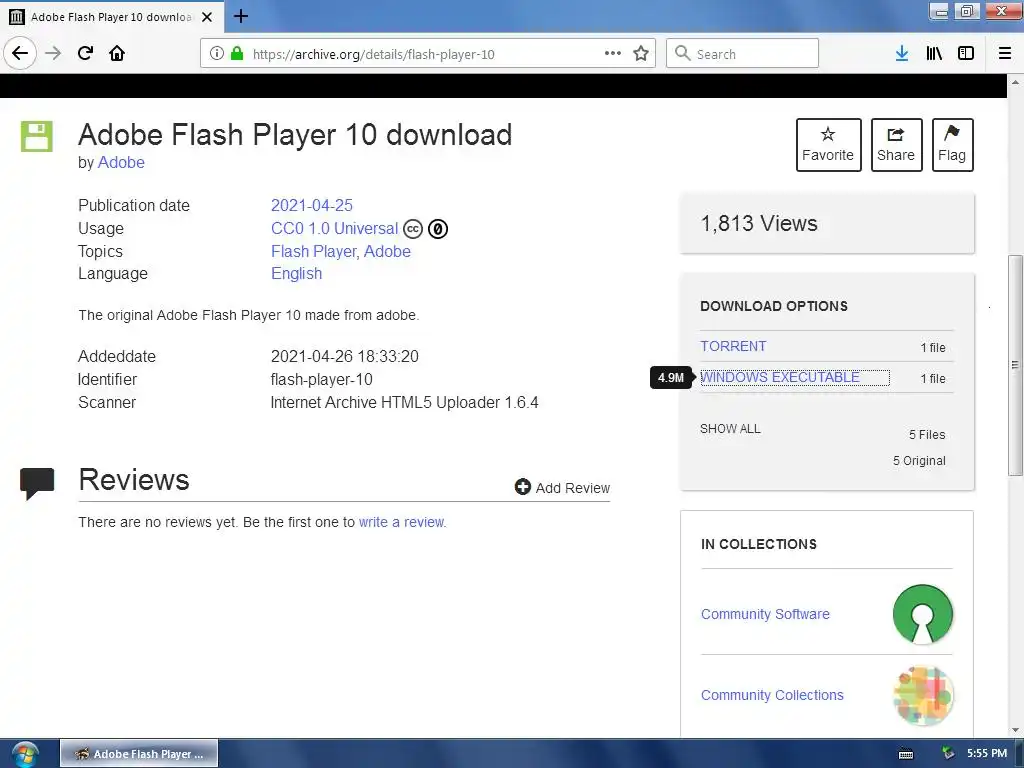Click the Reviews speech bubble icon

coord(37,483)
